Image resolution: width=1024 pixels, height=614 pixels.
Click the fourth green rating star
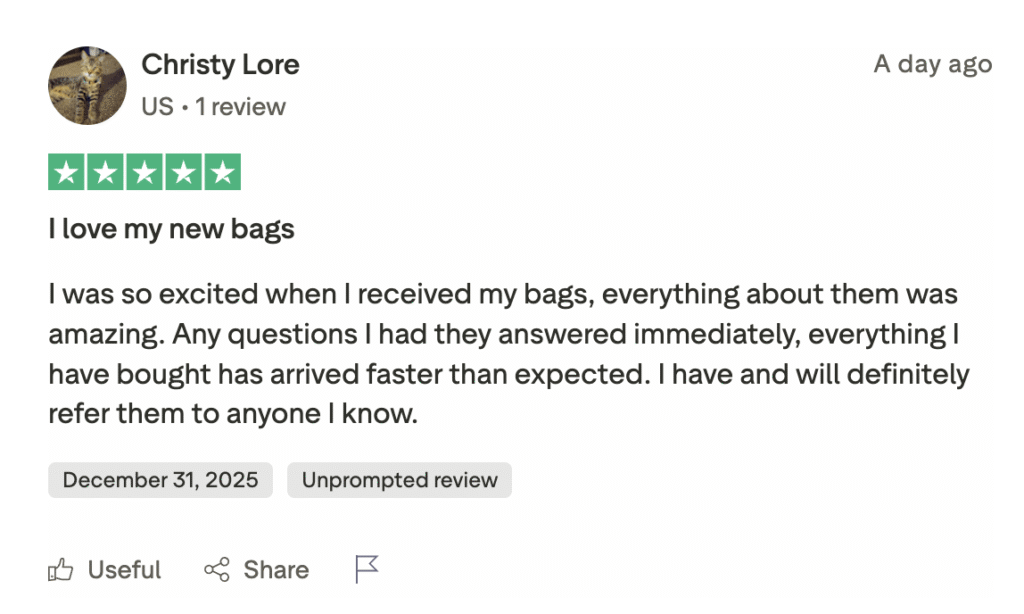pyautogui.click(x=183, y=173)
